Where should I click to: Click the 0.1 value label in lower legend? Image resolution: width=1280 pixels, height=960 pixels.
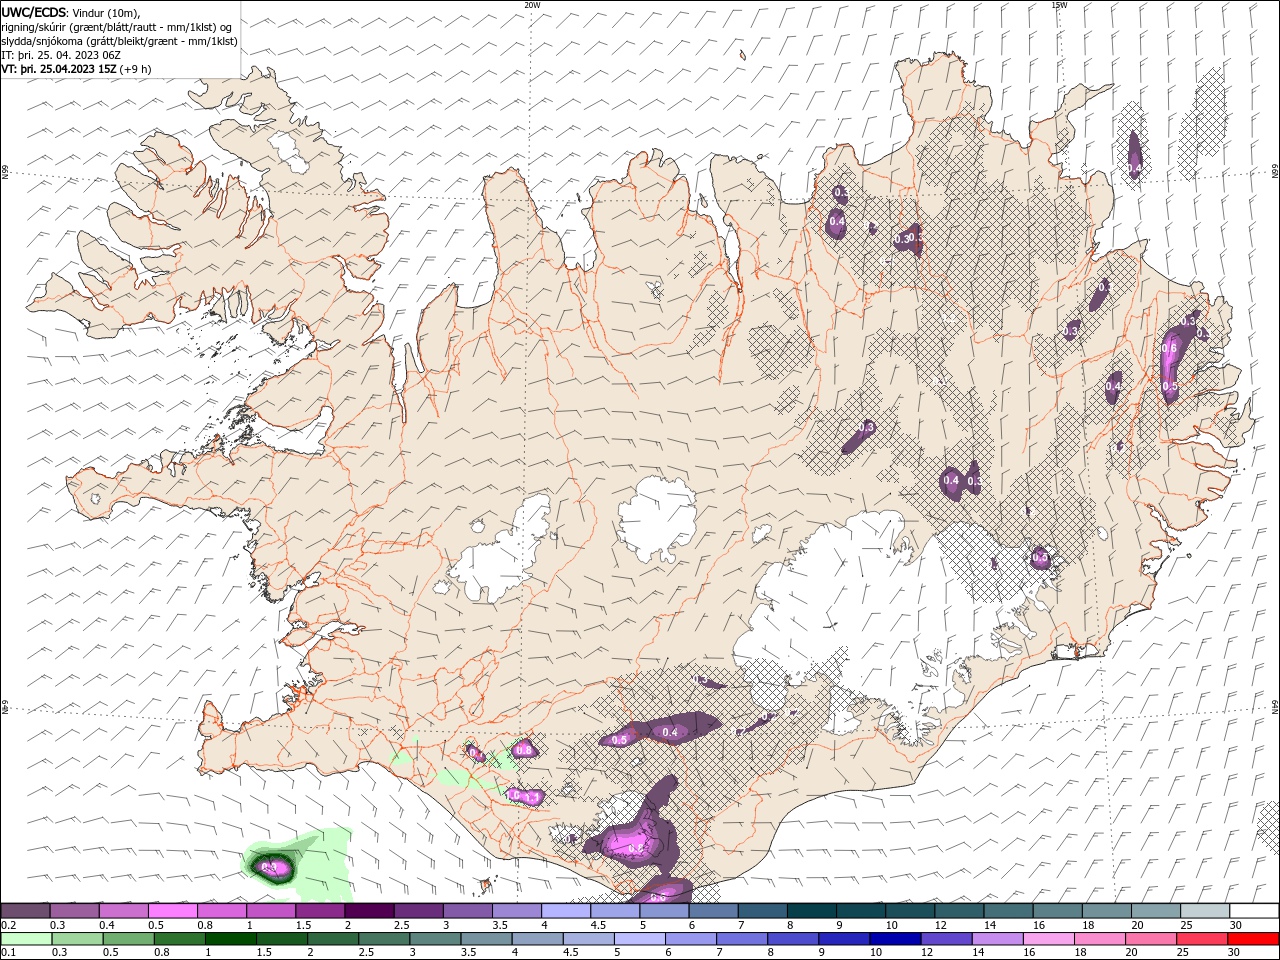point(8,952)
